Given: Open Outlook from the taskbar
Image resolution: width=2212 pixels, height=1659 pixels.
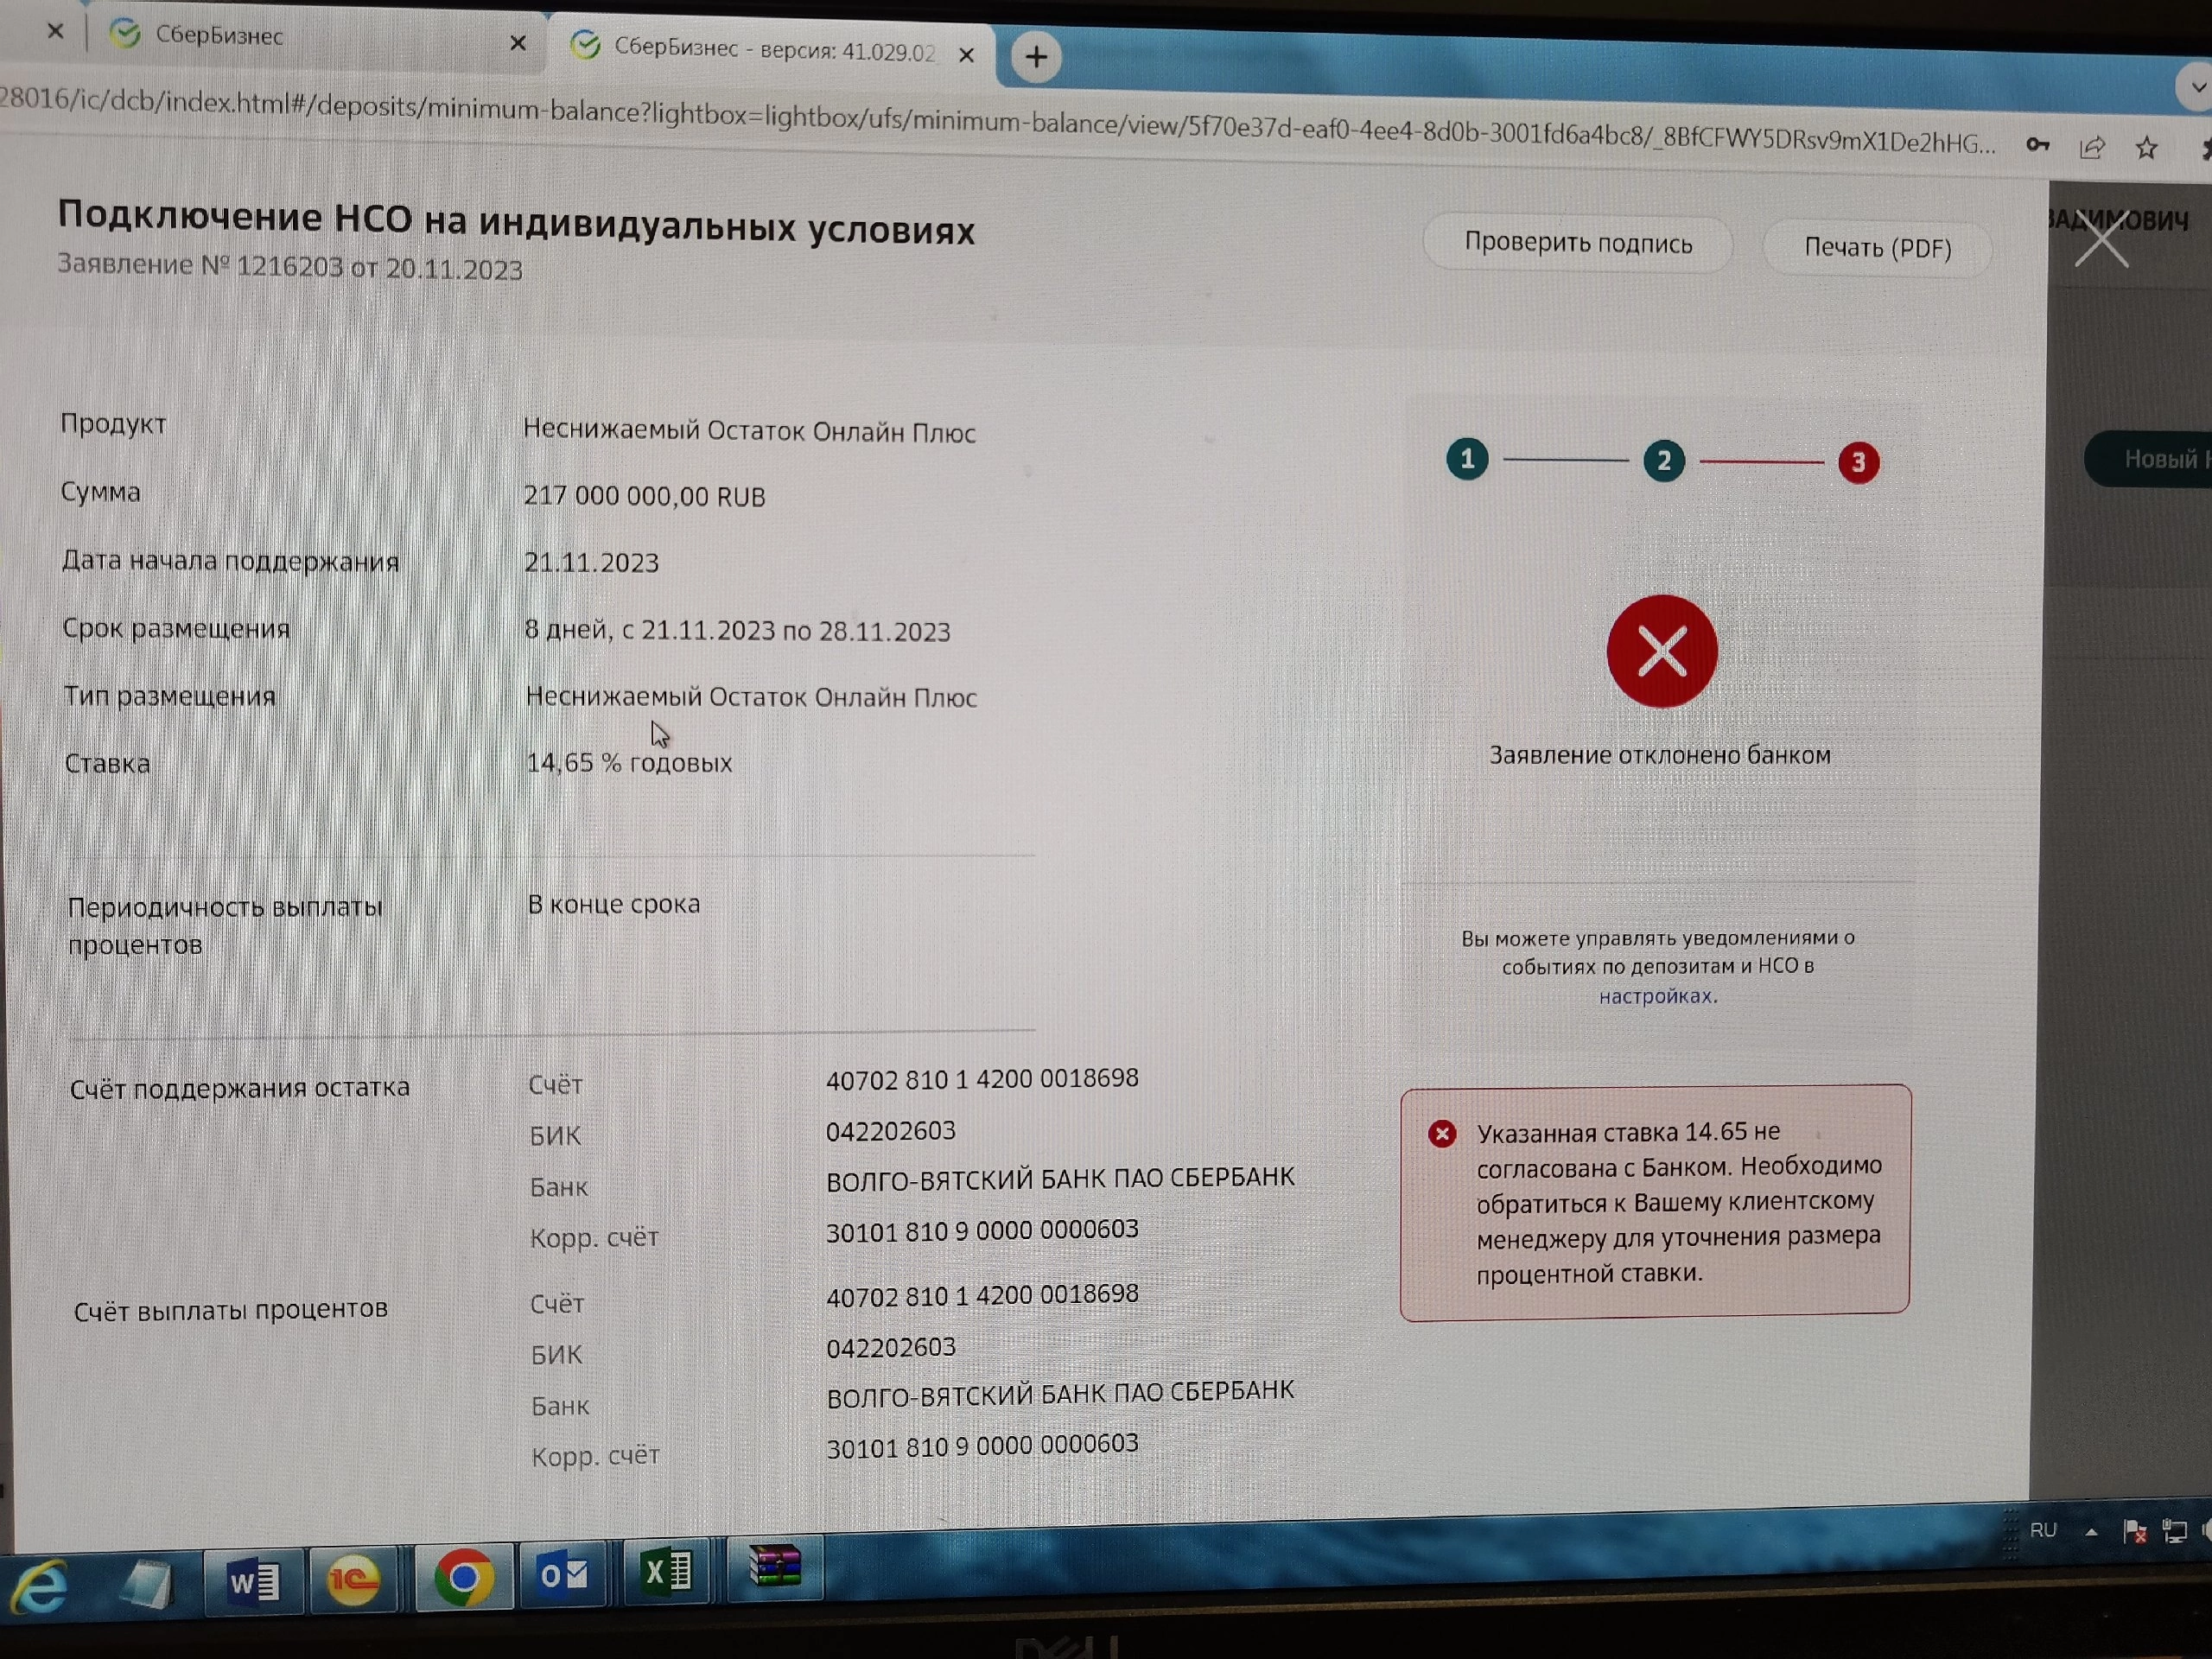Looking at the screenshot, I should coord(564,1574).
